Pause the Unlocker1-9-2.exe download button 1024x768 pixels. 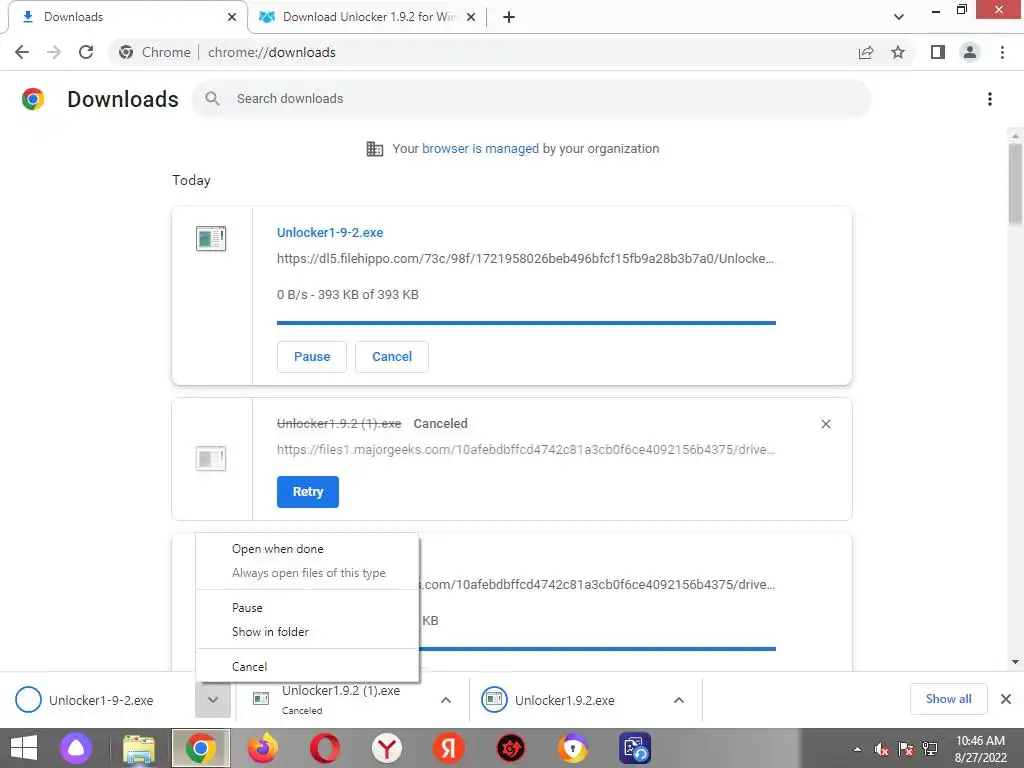click(x=312, y=357)
